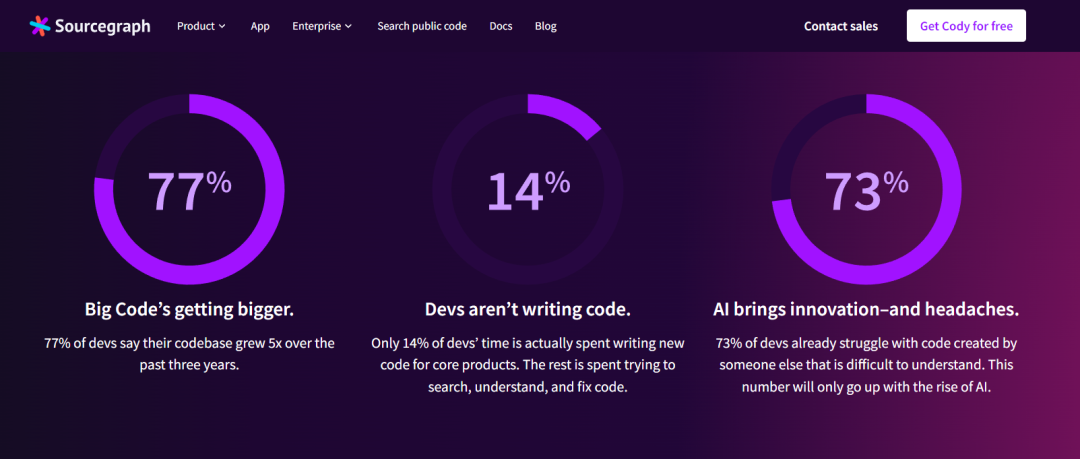Click the chevron next to Product

point(222,27)
